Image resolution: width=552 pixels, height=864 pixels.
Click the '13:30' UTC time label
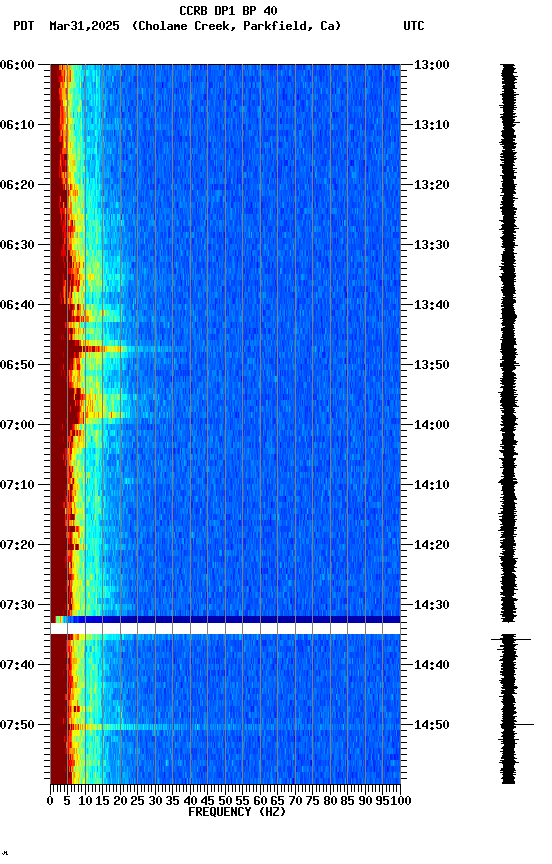431,245
